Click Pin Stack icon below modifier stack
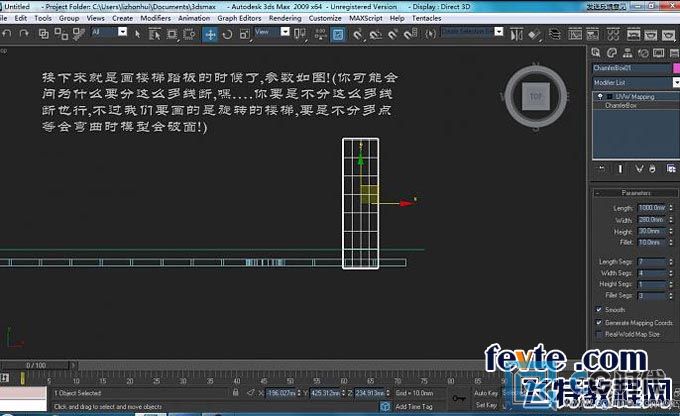This screenshot has width=680, height=416. pos(602,169)
